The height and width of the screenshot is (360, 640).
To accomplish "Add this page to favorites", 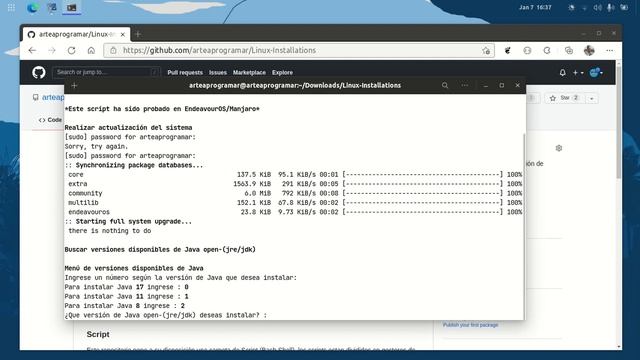I will coord(486,51).
